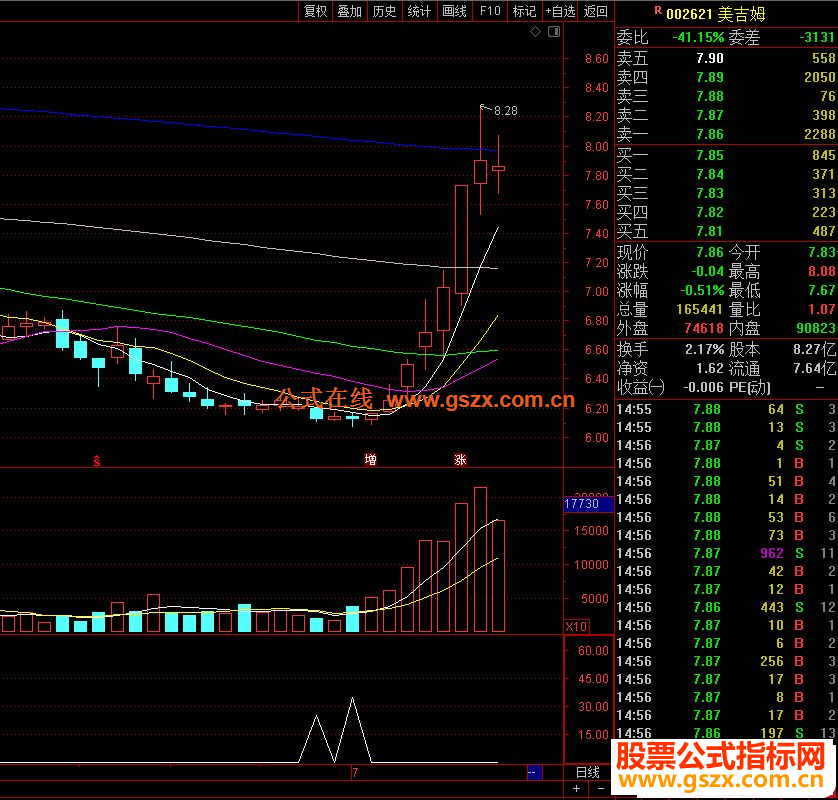838x800 pixels.
Task: Click the 现价 current price 7.86
Action: (x=710, y=252)
